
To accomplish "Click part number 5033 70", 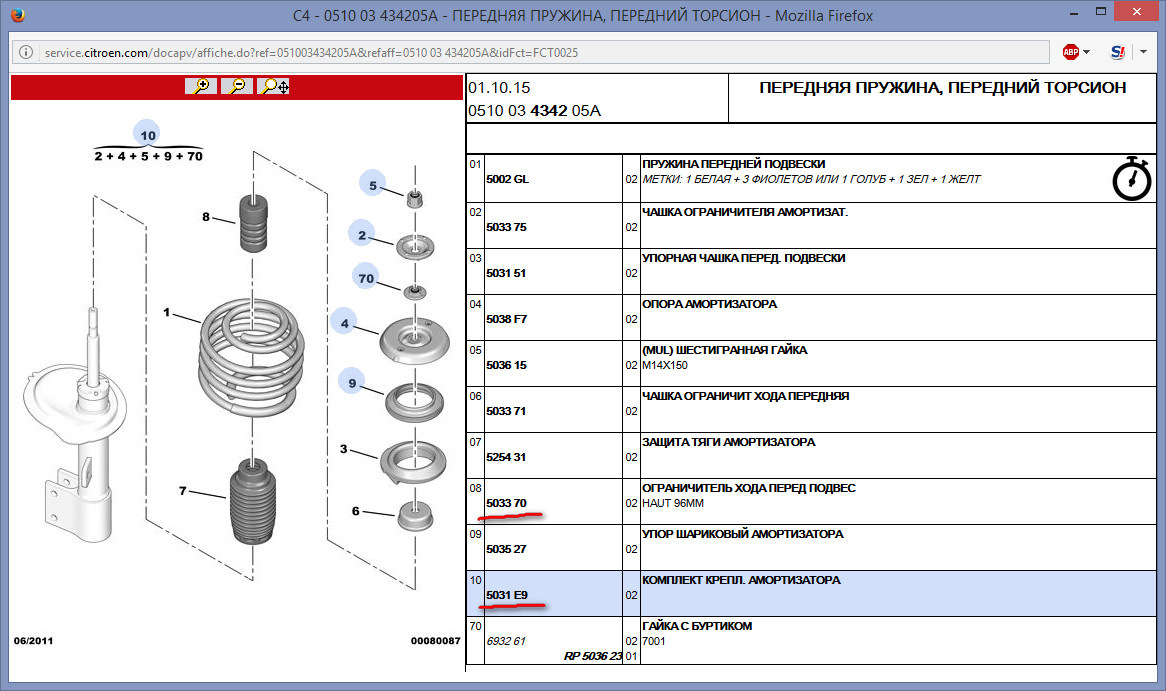I will 506,503.
